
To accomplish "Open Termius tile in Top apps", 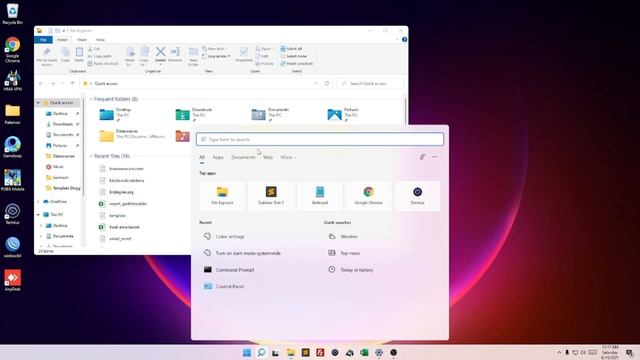I will (x=418, y=196).
